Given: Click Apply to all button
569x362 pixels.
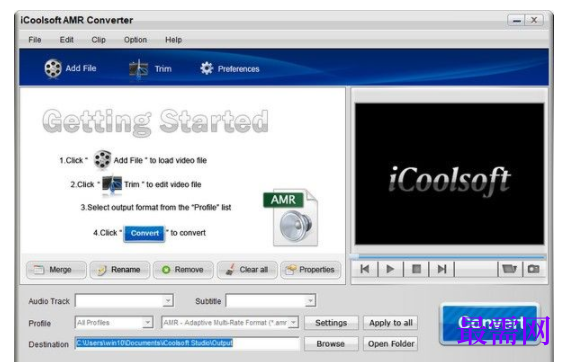Looking at the screenshot, I should (390, 323).
